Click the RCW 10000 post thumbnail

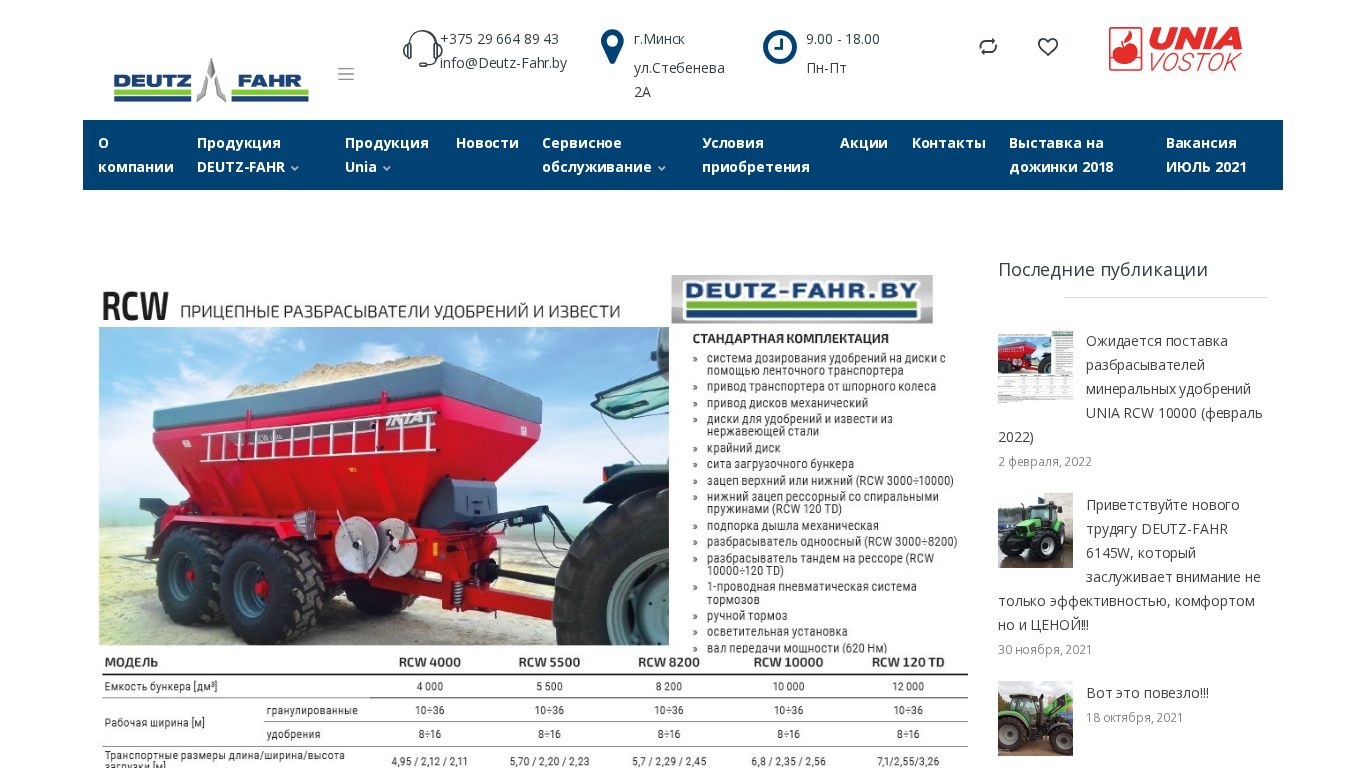1035,365
